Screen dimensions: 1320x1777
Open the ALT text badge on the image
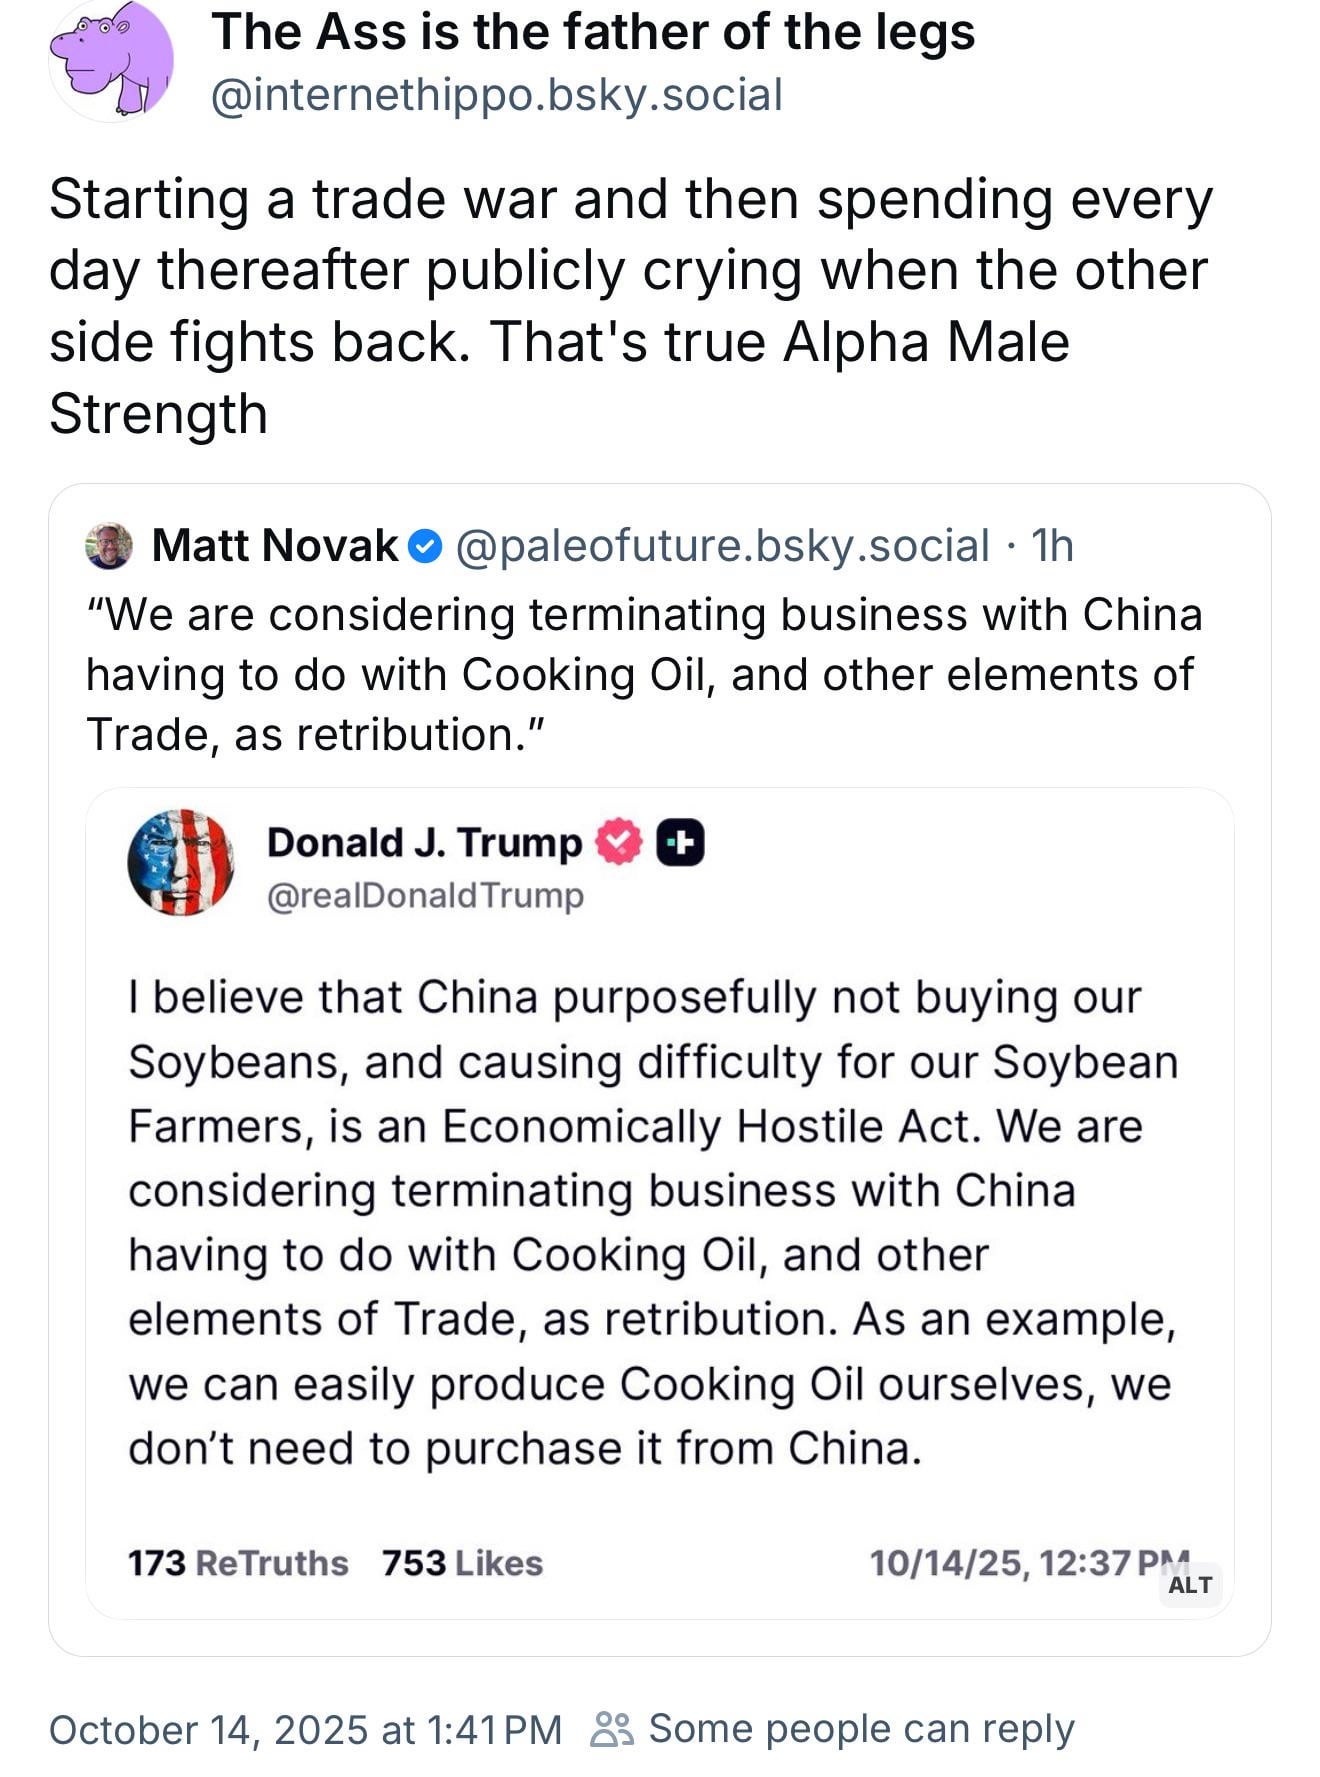point(1190,1585)
